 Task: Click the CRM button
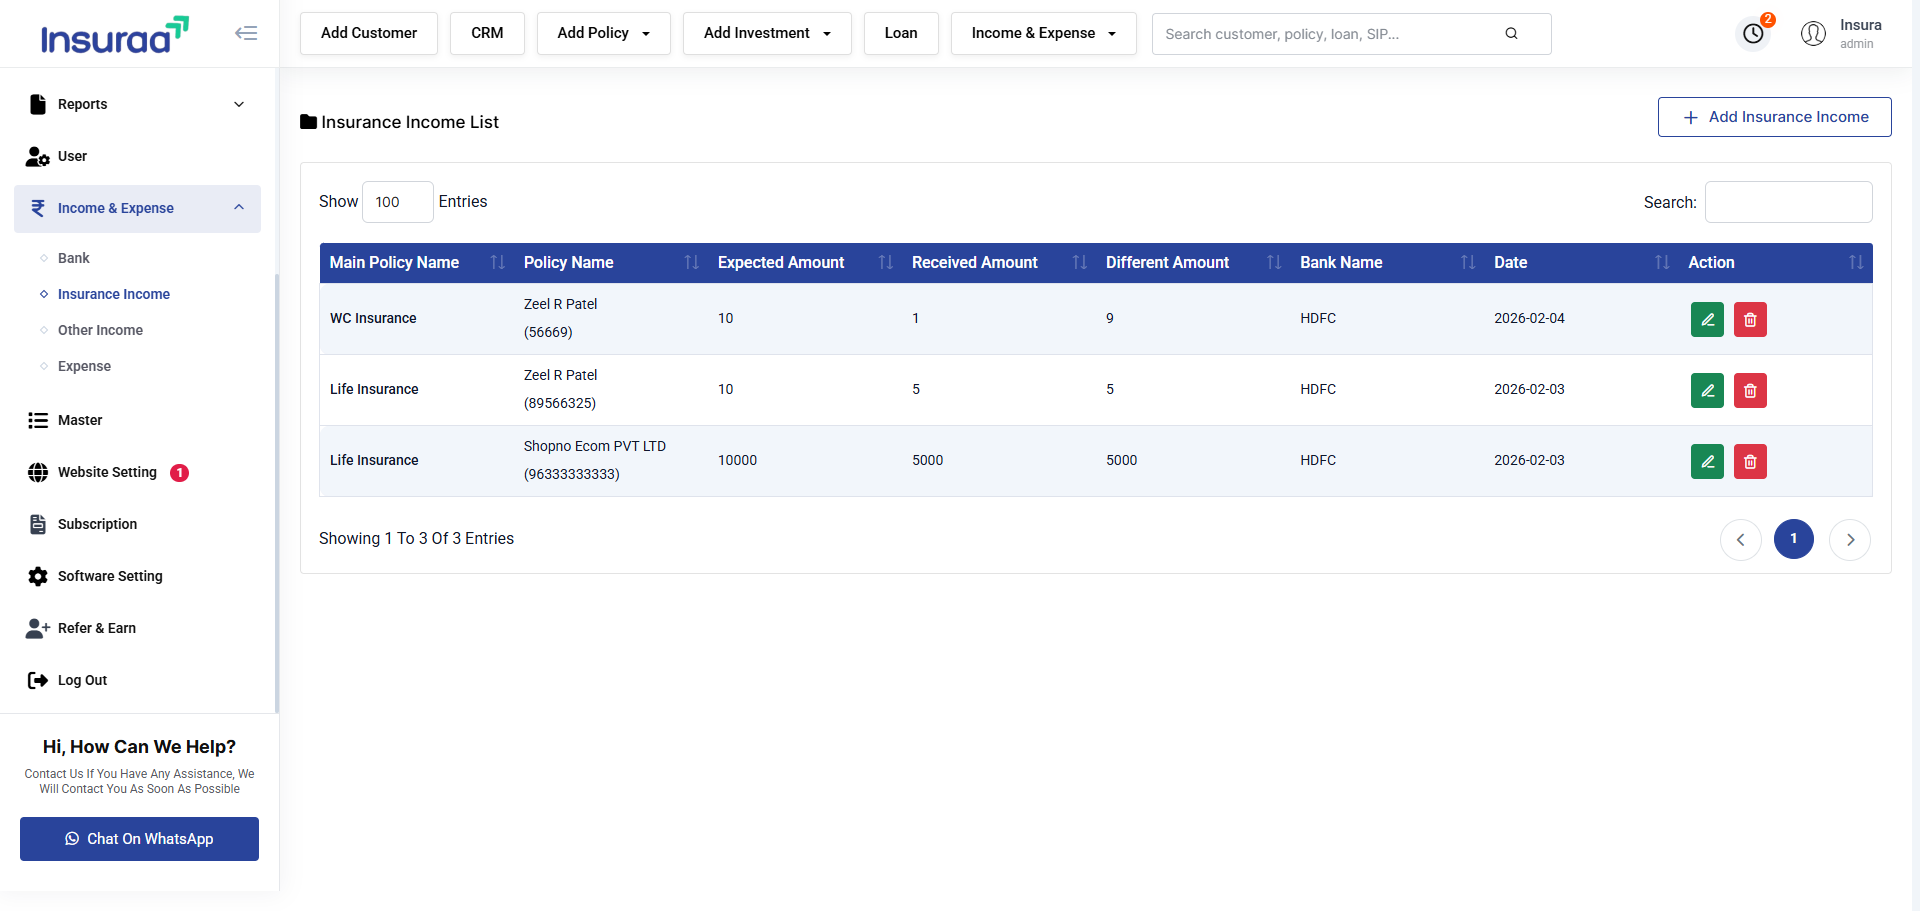[487, 33]
